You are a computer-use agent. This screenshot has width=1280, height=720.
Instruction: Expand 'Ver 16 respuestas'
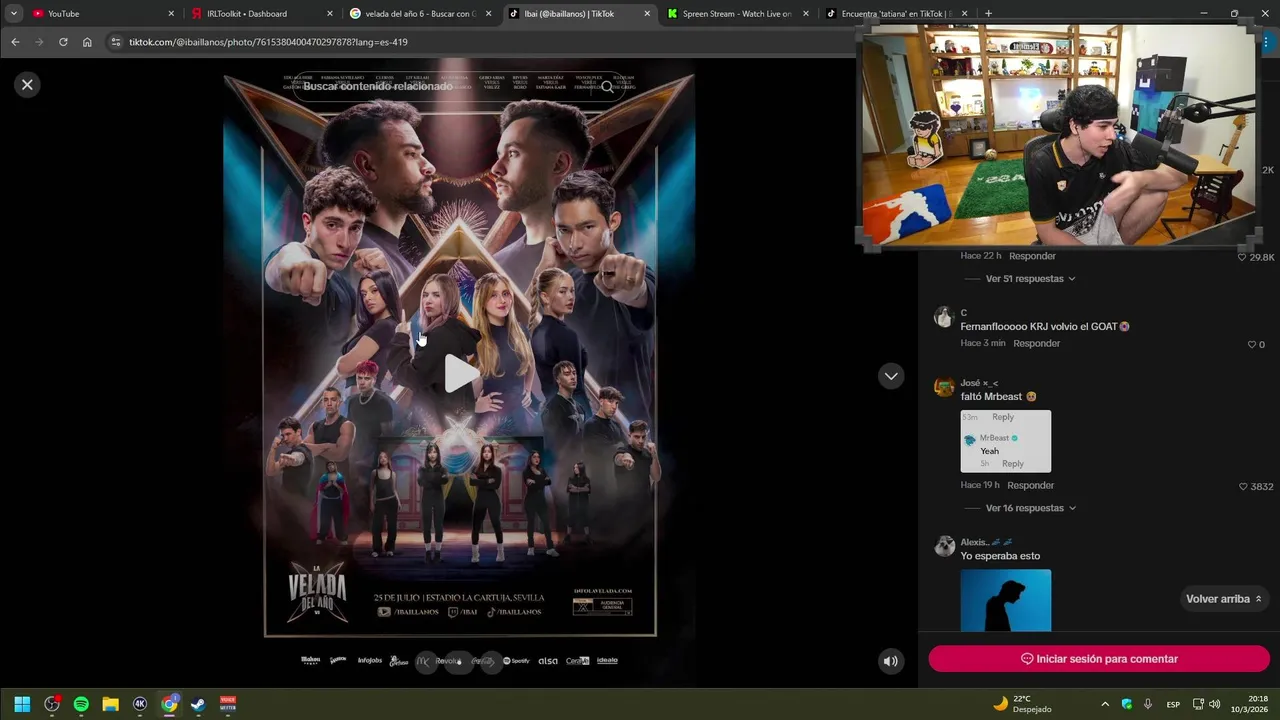(x=1030, y=508)
